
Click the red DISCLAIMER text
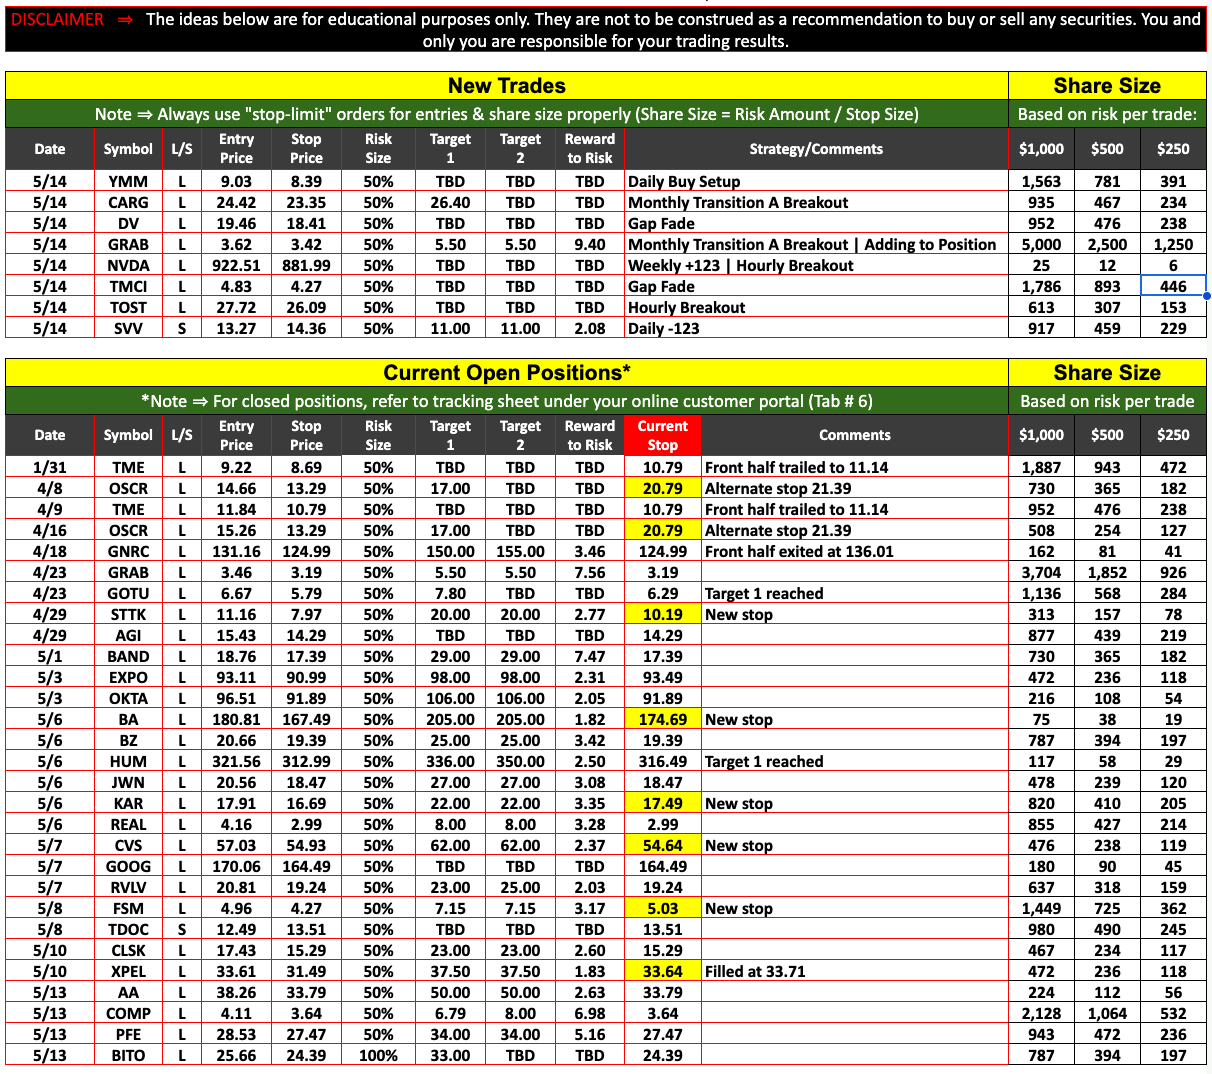pyautogui.click(x=58, y=19)
